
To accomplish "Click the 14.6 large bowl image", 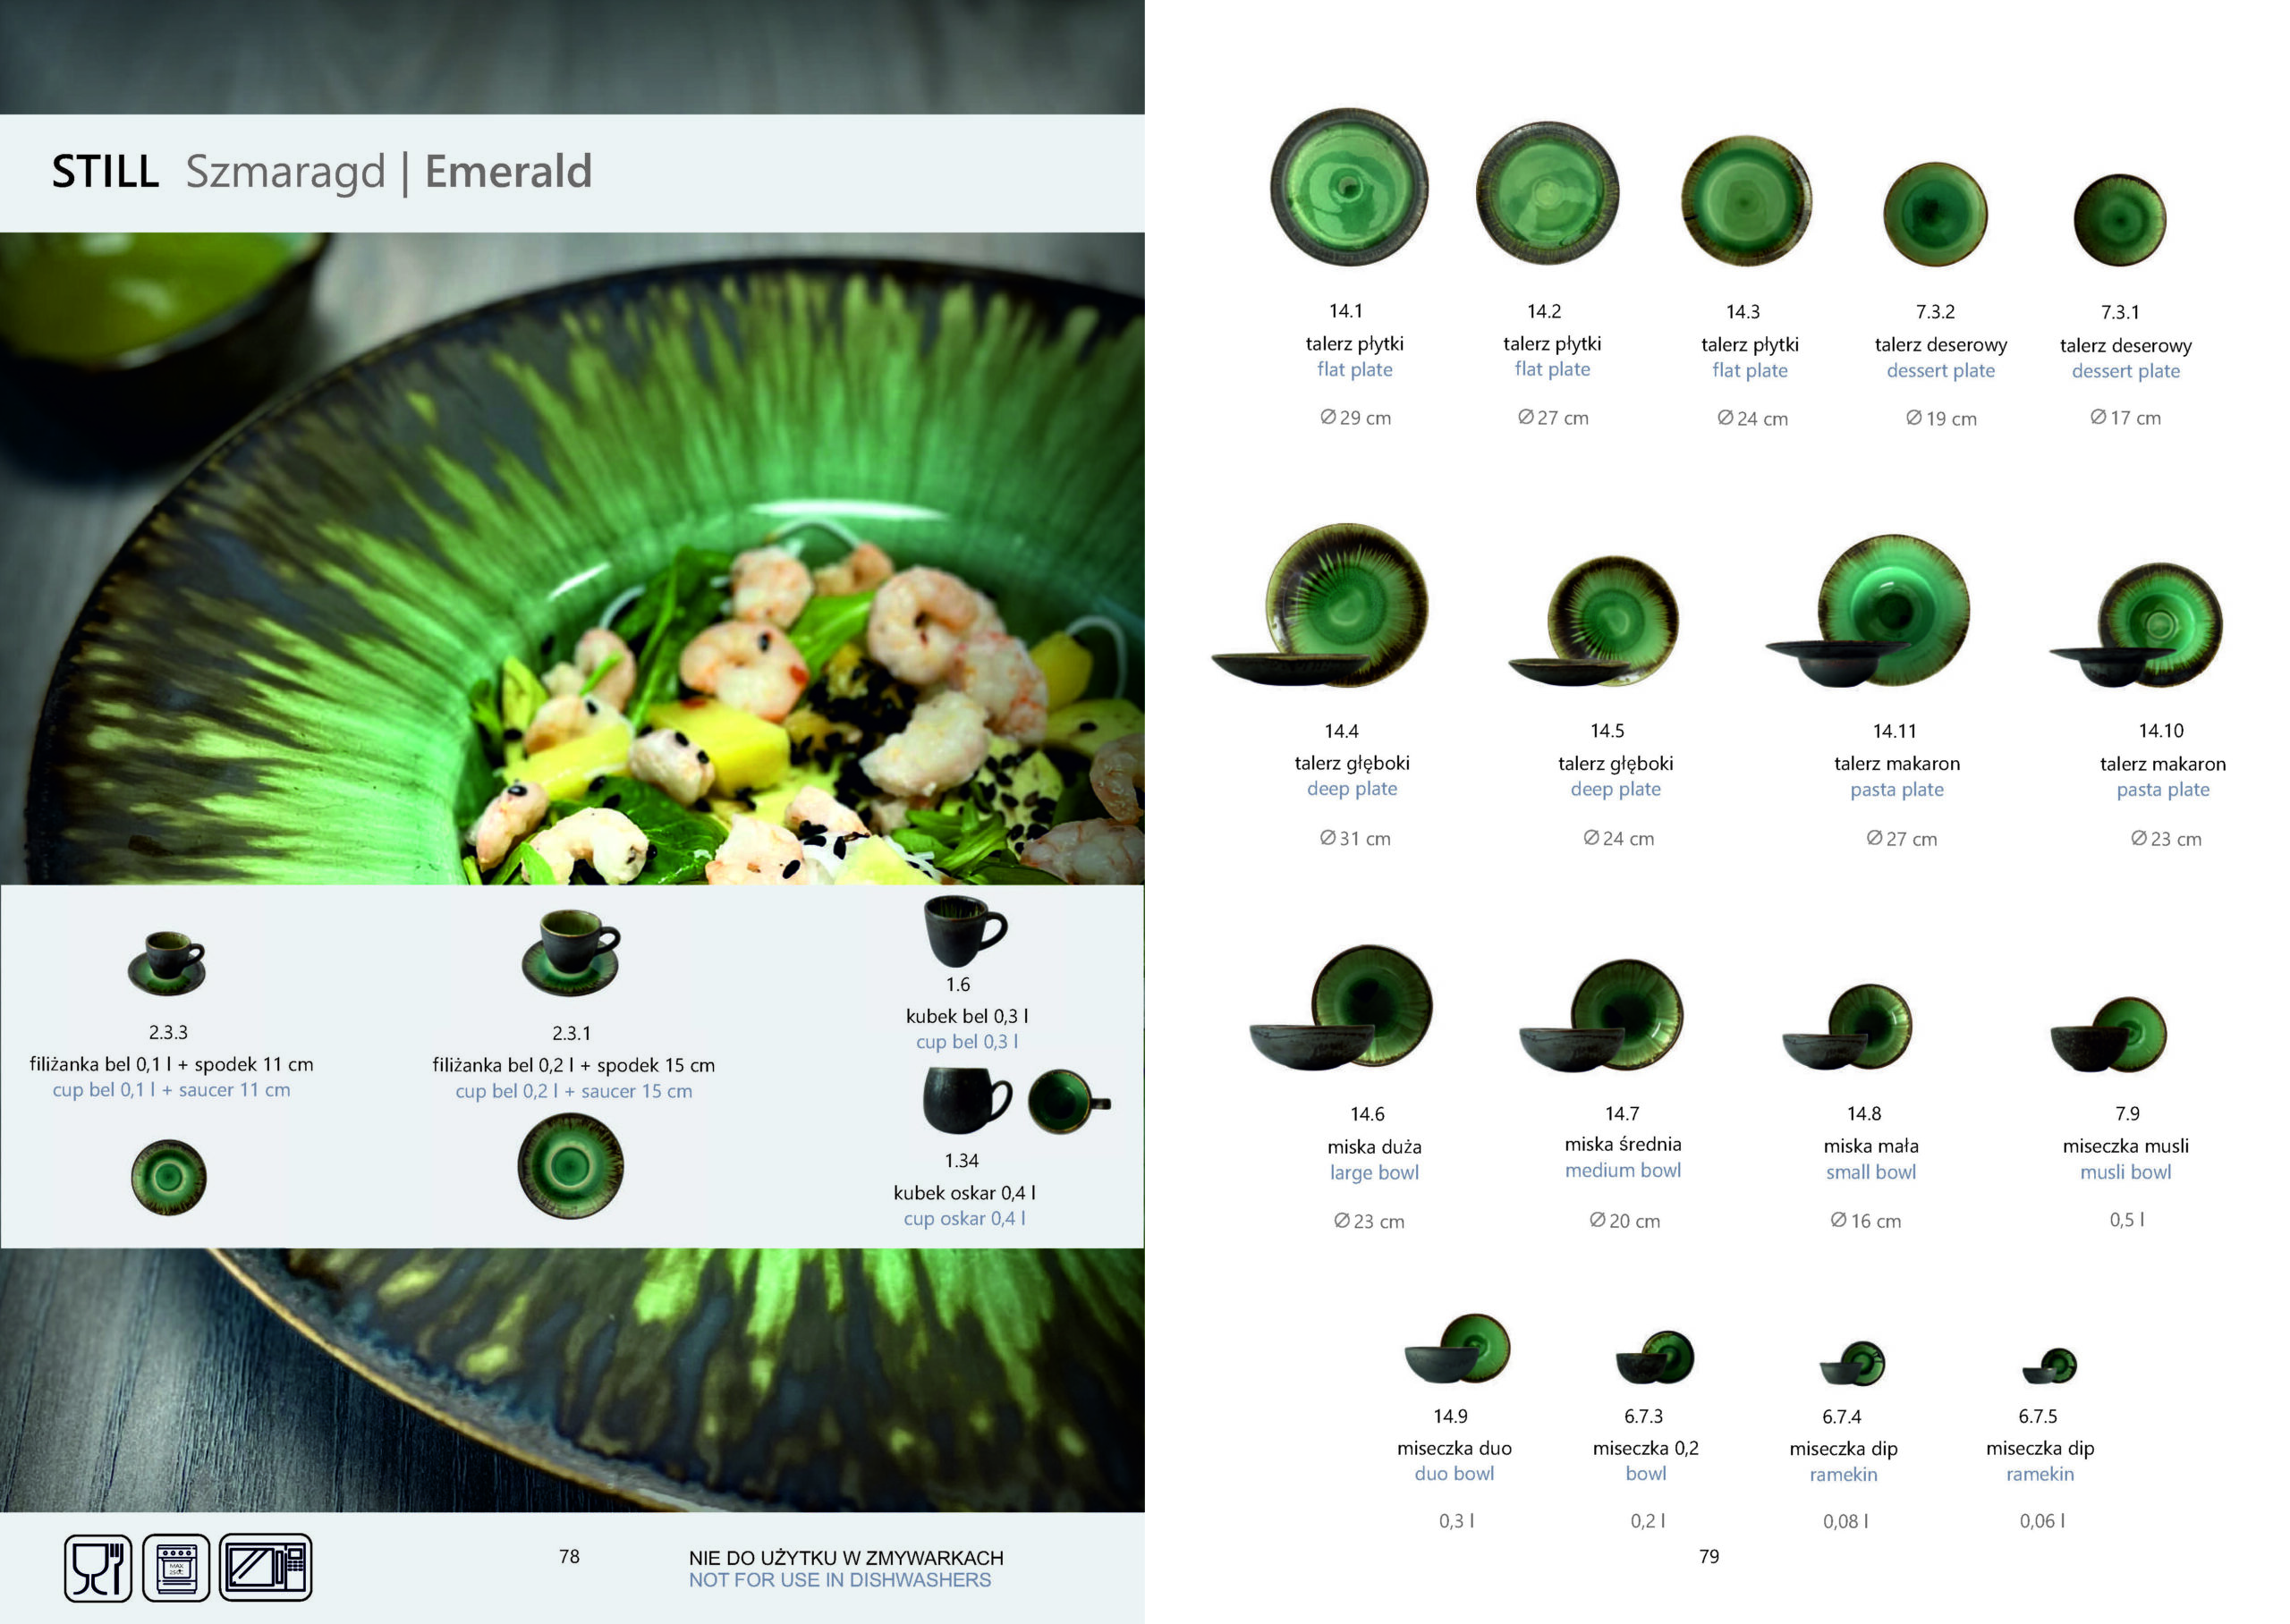I will [1341, 1007].
